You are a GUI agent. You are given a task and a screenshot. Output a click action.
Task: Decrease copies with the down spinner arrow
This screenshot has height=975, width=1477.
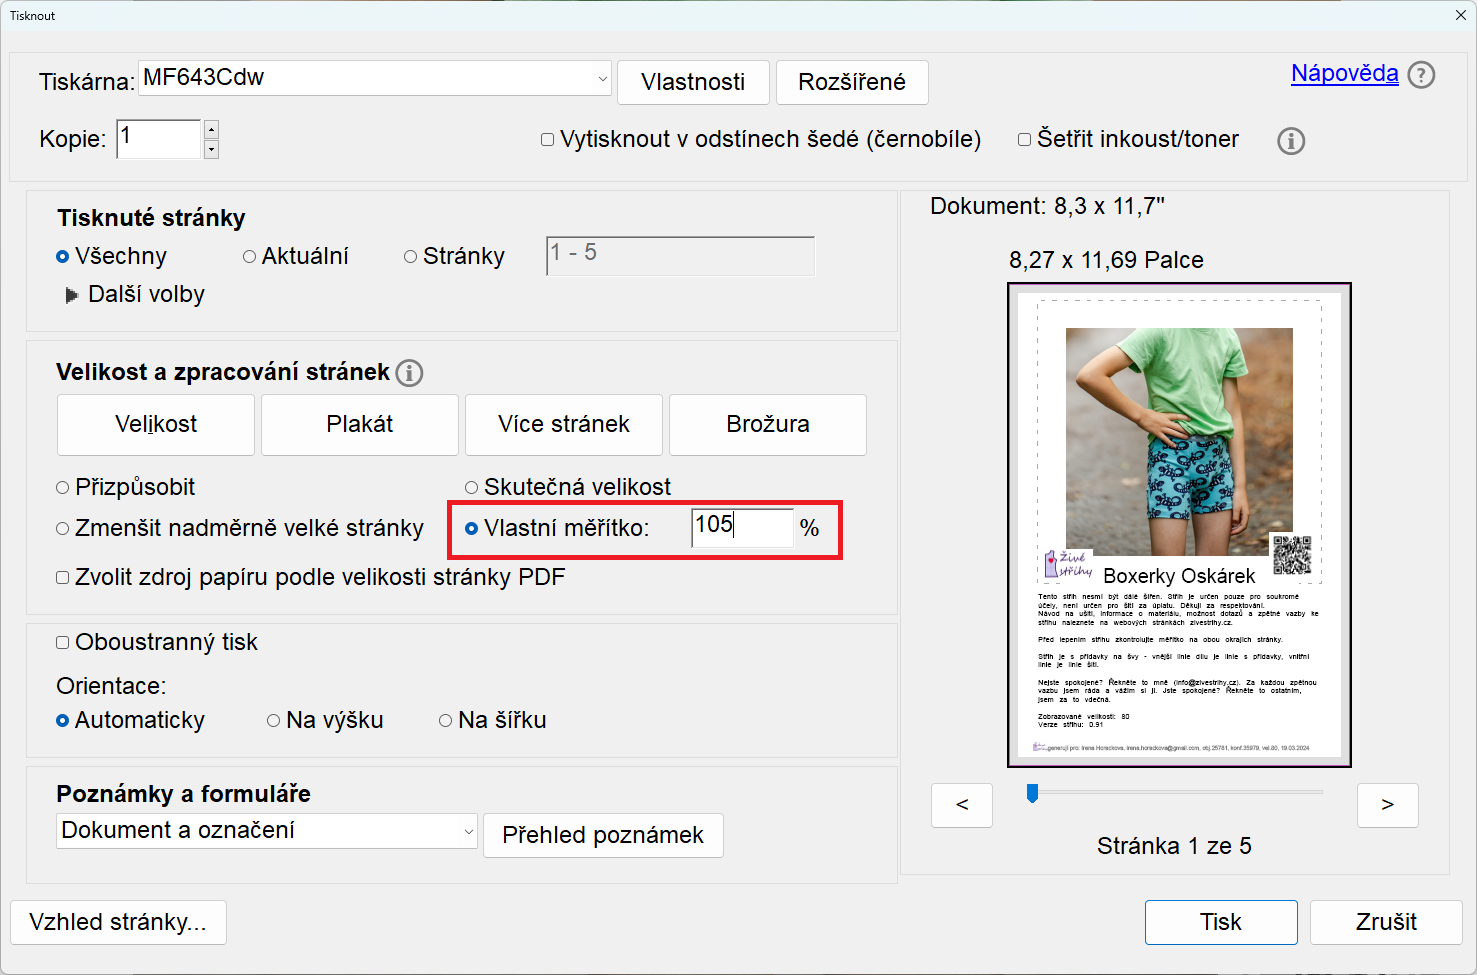pos(211,149)
